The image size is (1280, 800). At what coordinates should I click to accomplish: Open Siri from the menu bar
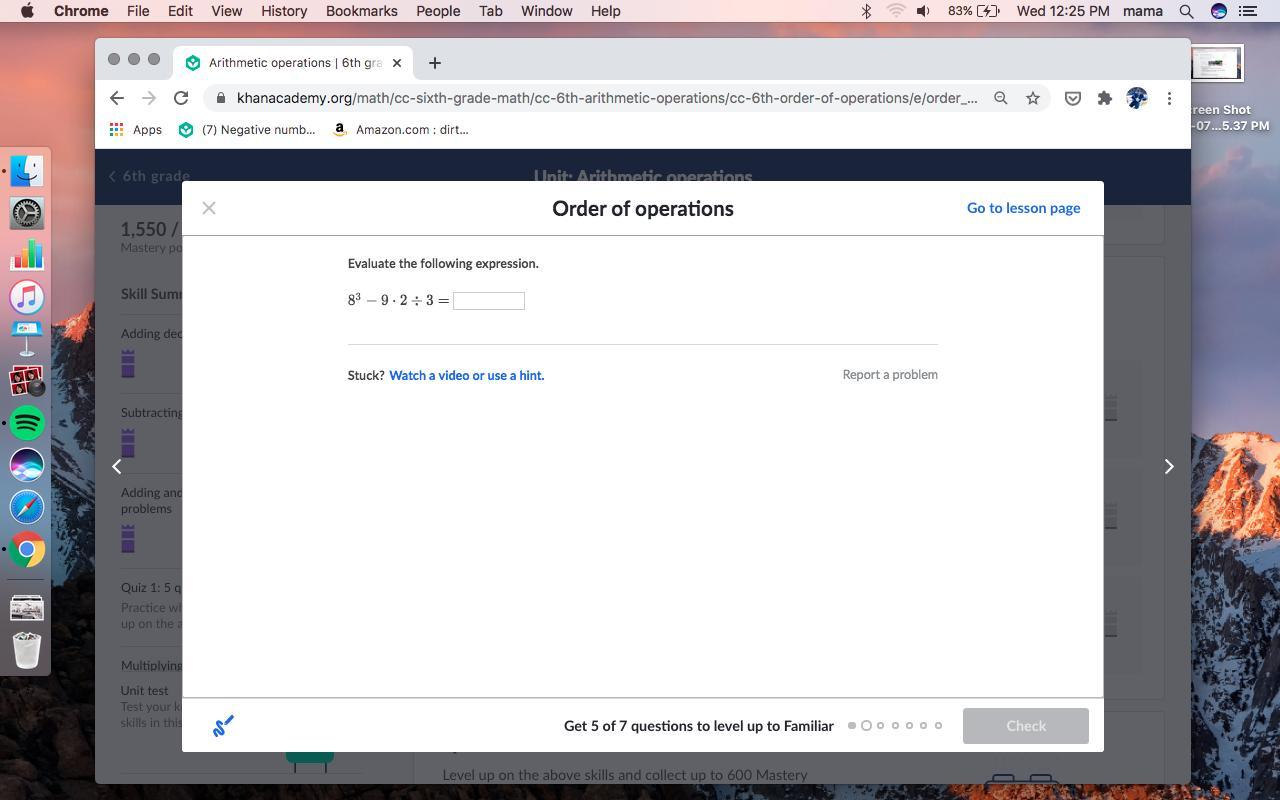(1219, 11)
